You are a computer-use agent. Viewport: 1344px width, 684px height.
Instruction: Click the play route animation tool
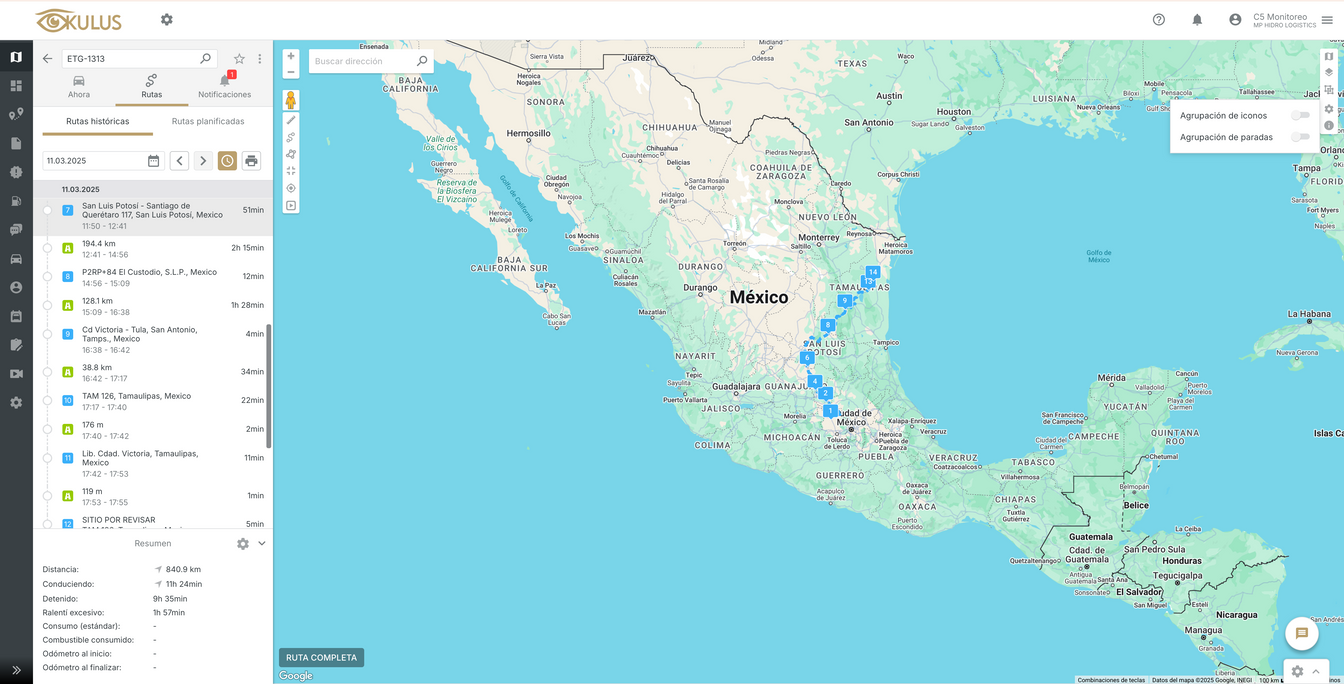291,205
